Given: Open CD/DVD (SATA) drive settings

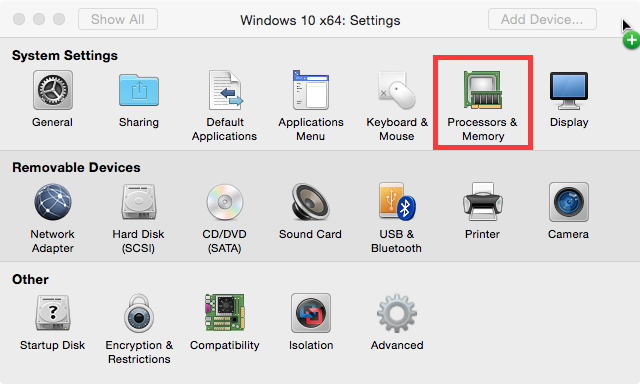Looking at the screenshot, I should click(x=225, y=202).
